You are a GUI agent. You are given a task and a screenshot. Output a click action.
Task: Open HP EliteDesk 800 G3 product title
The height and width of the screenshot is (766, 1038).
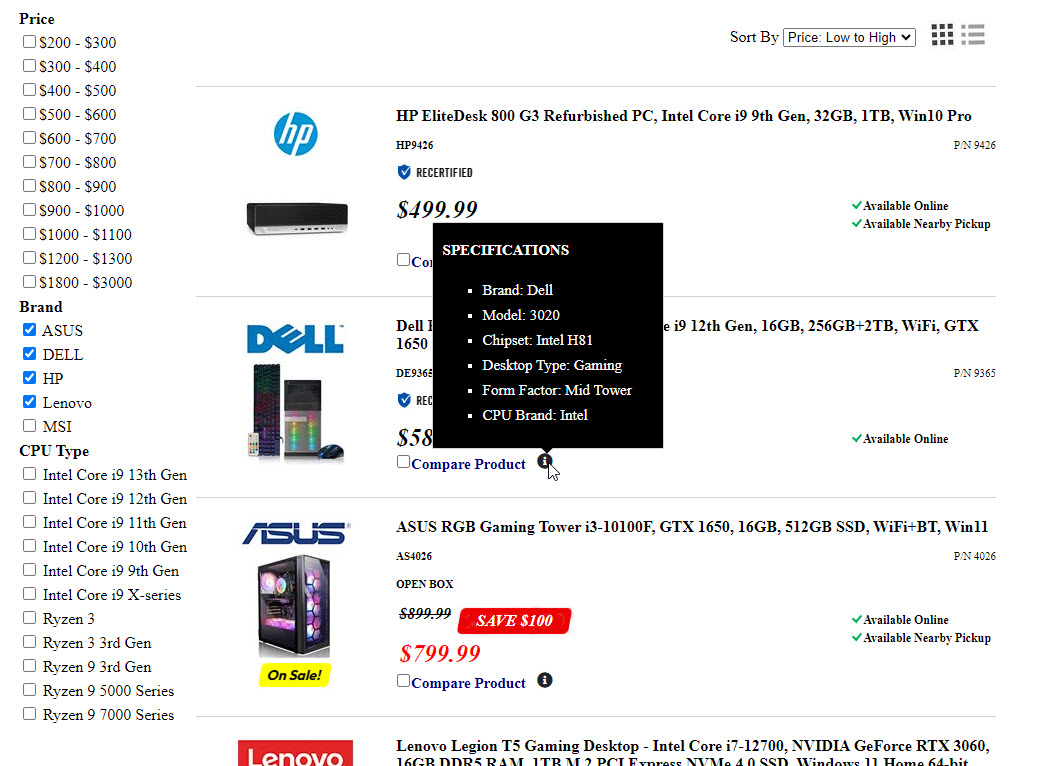(683, 116)
